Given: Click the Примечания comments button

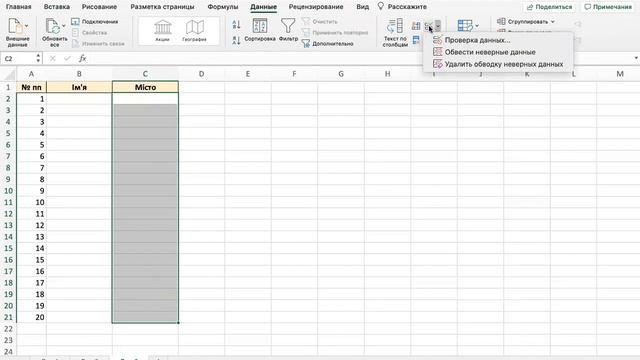Looking at the screenshot, I should [x=608, y=7].
